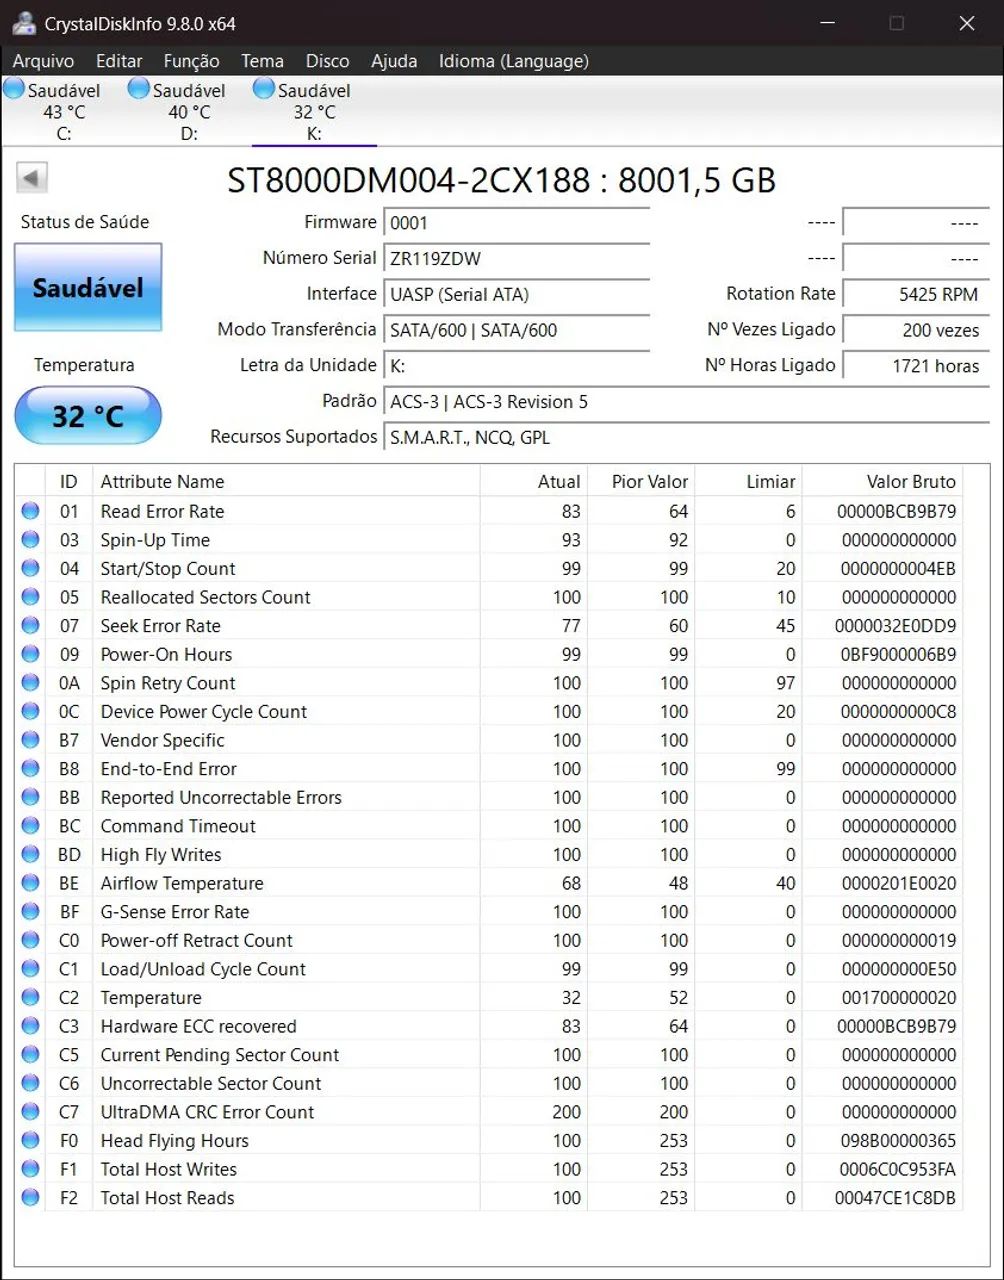Click the power-on hours value 1721 horas
Viewport: 1004px width, 1280px height.
(916, 366)
